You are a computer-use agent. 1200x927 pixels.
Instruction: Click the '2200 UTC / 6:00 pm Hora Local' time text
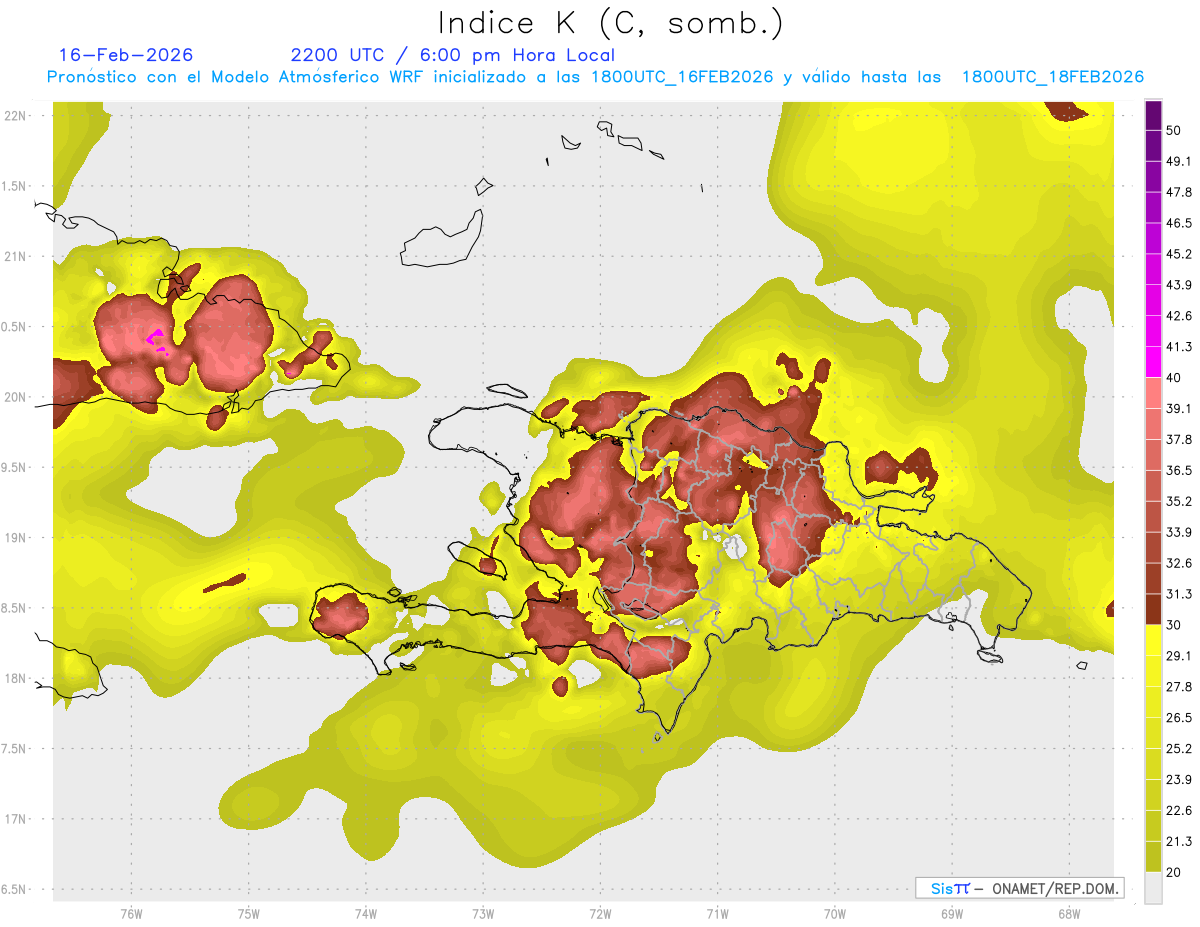pyautogui.click(x=453, y=55)
